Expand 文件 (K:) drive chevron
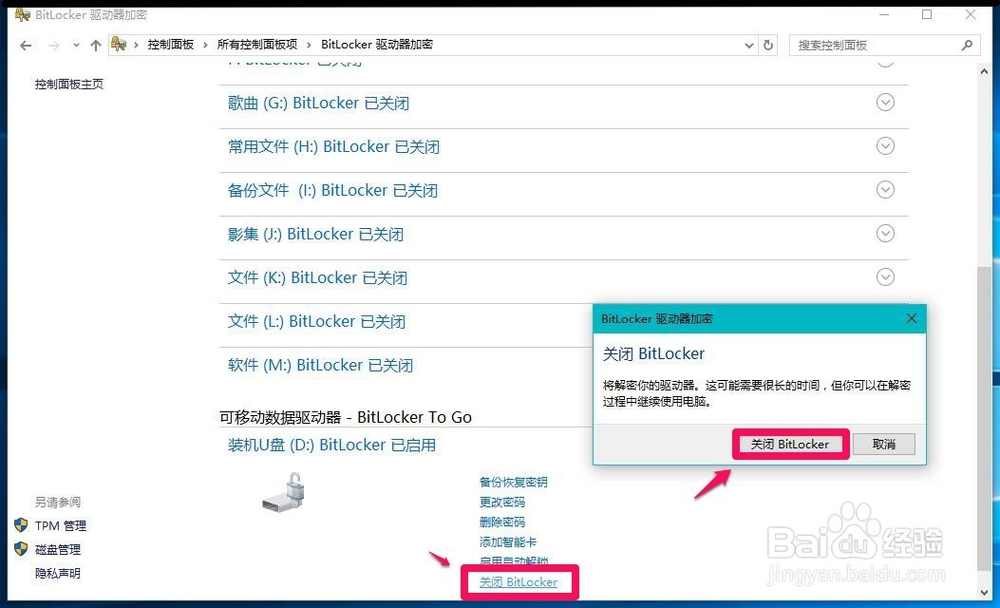This screenshot has width=1000, height=608. [885, 277]
